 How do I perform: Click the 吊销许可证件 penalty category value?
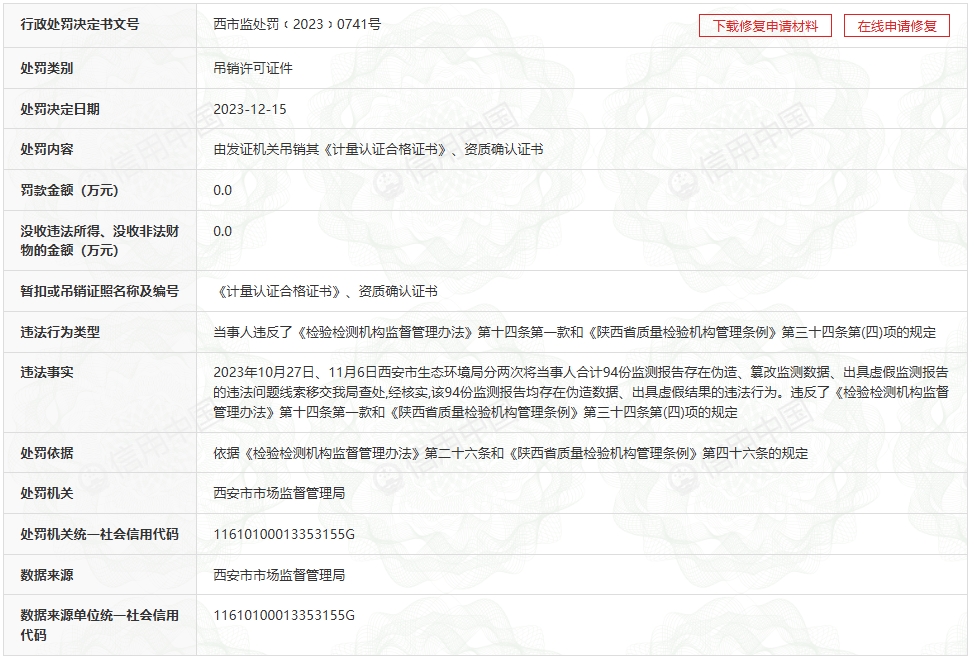(253, 68)
